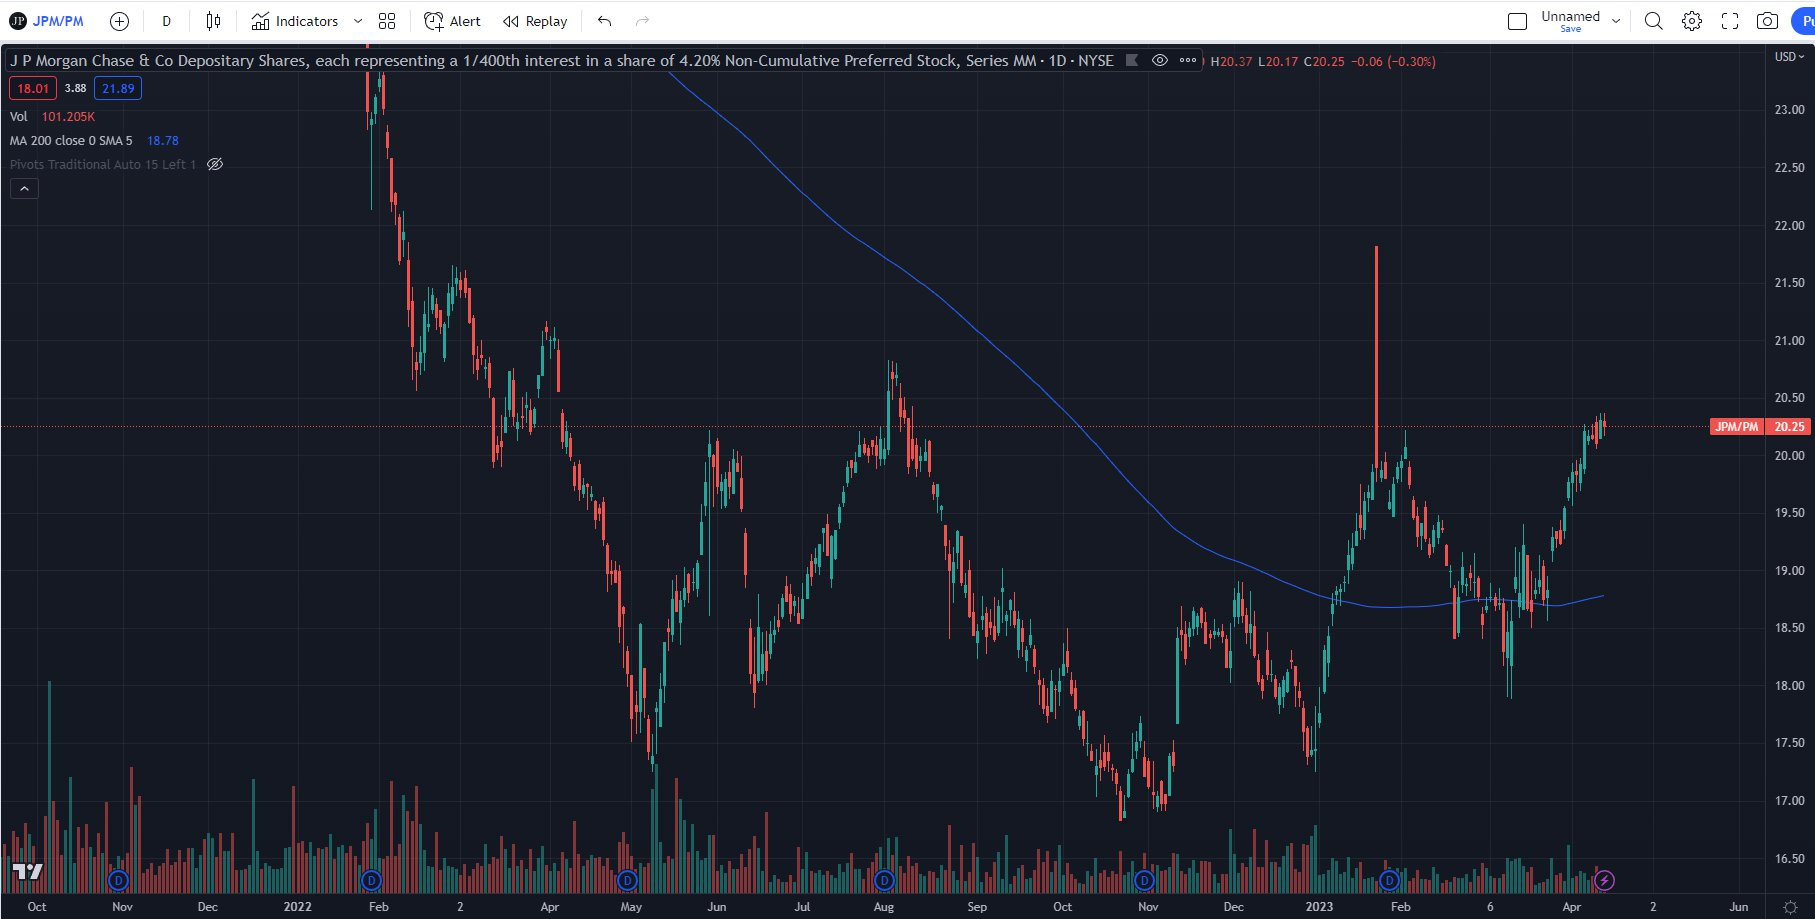Open the Indicators dialog
This screenshot has height=919, width=1815.
[x=295, y=21]
